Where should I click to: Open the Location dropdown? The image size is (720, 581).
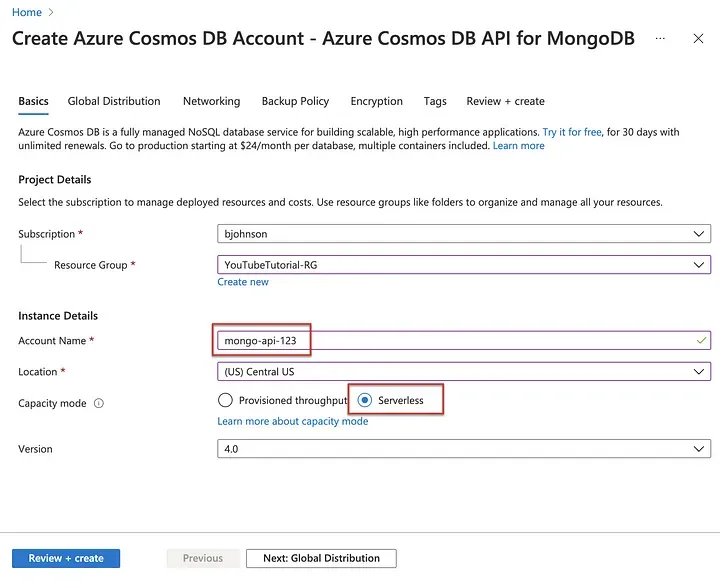coord(464,372)
